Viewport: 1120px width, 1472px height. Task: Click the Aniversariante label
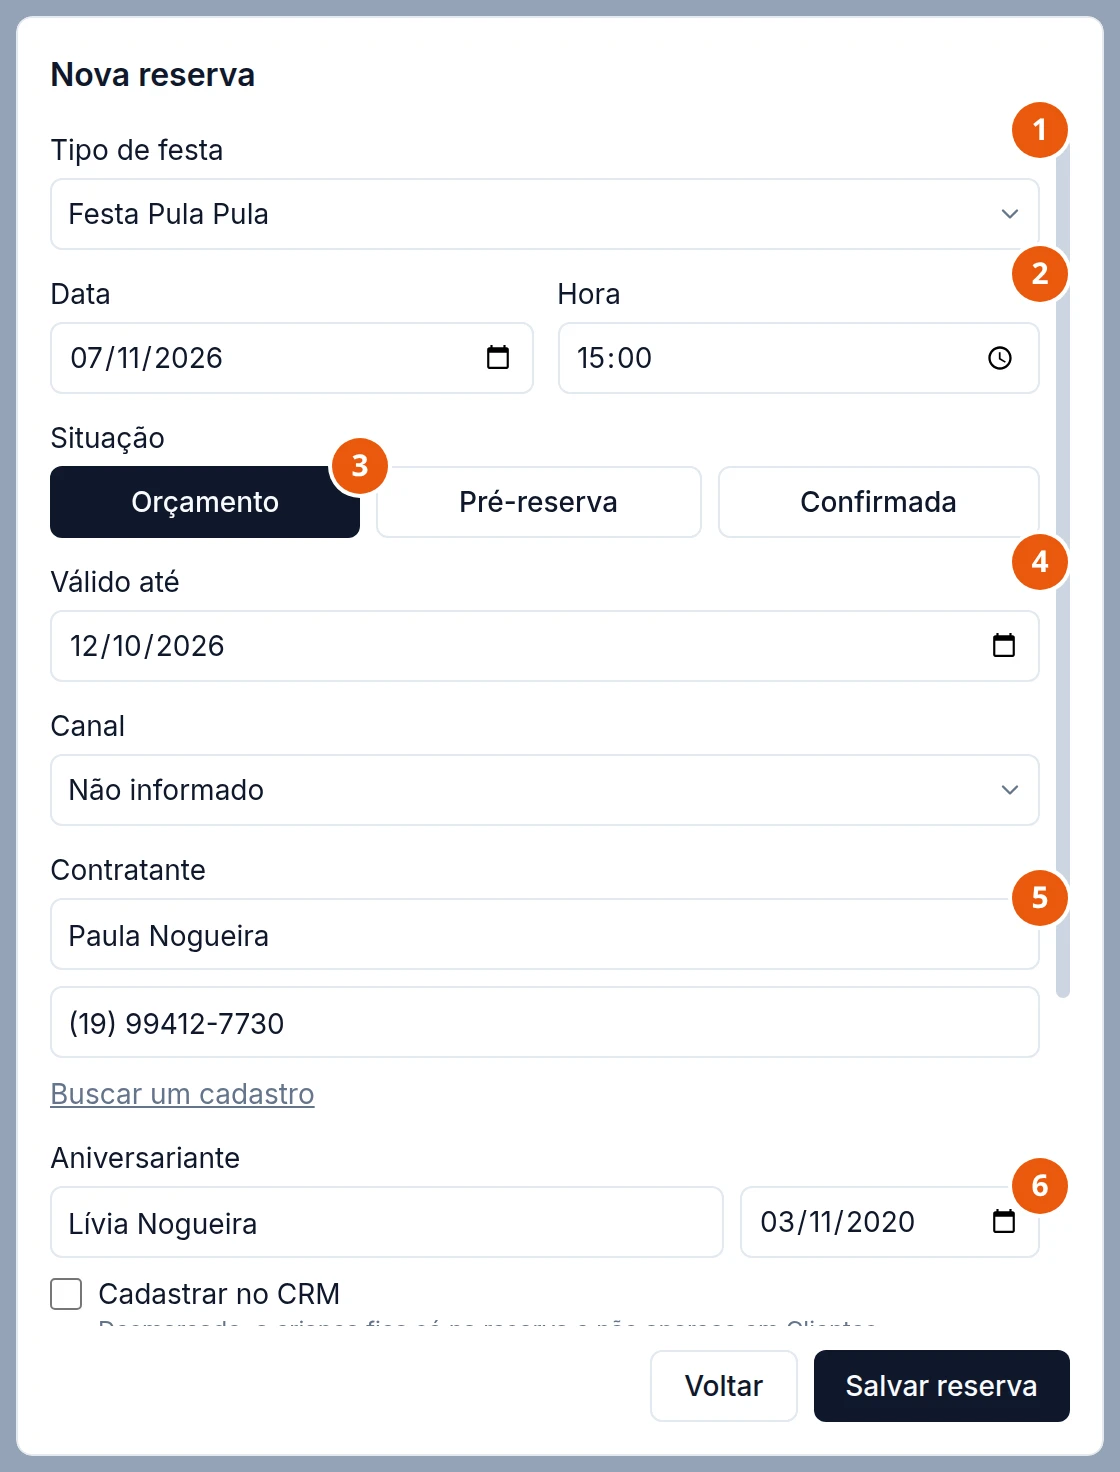pyautogui.click(x=145, y=1158)
